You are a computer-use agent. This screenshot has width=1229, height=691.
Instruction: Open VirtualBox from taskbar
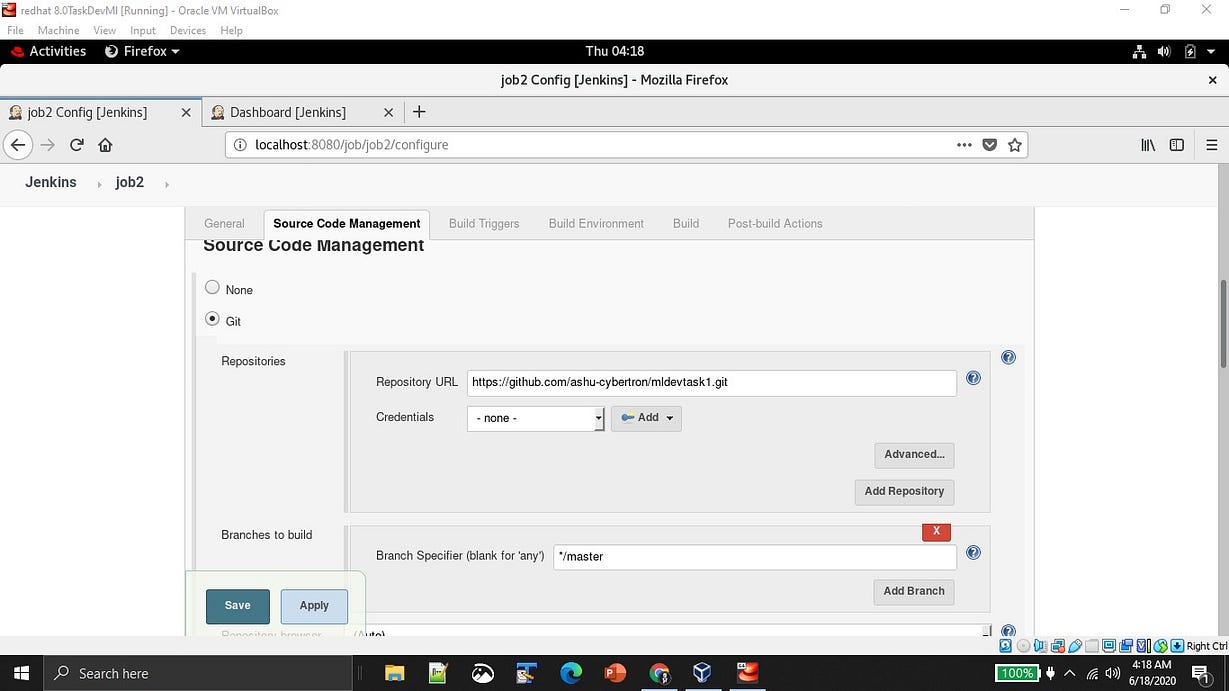coord(703,673)
